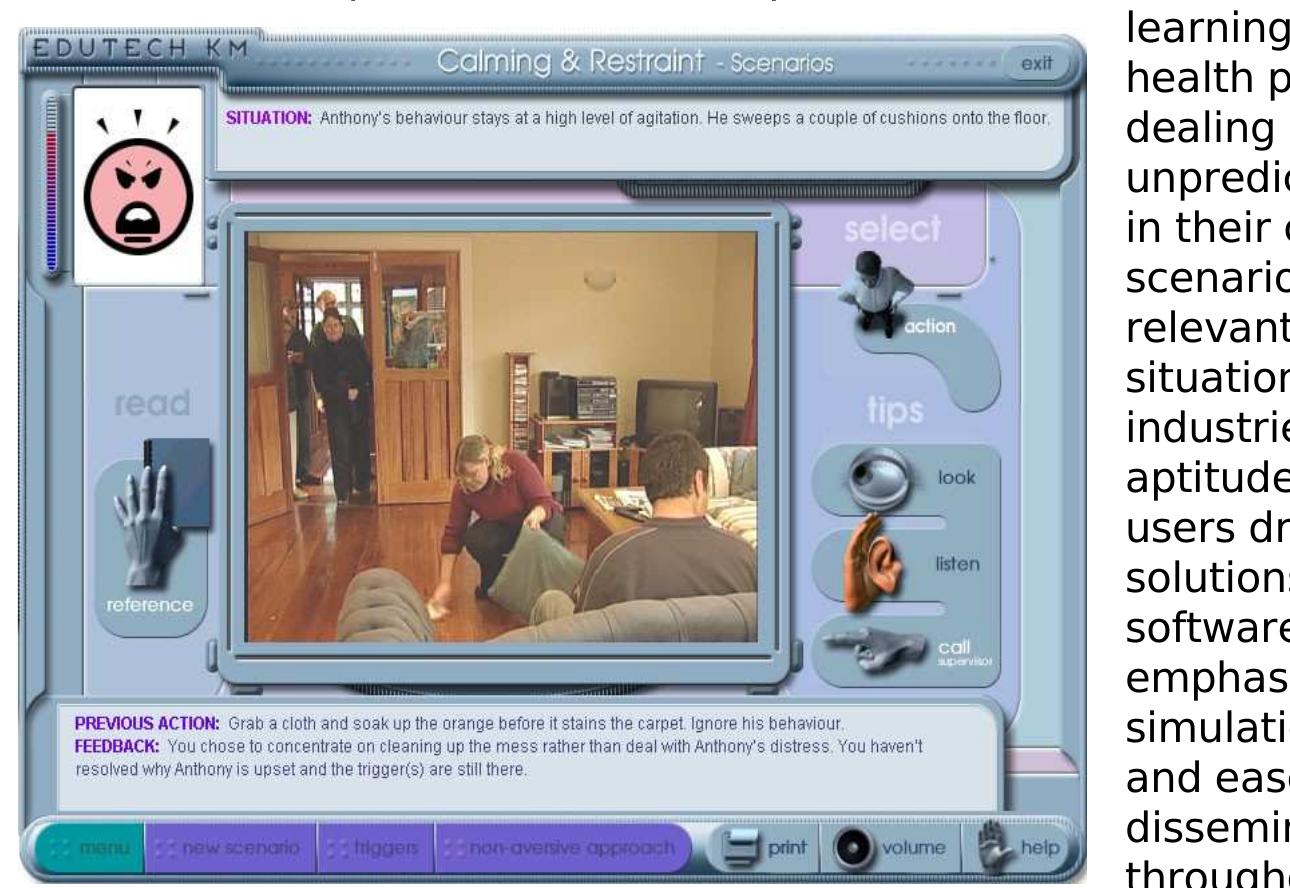Open the triggers tab
This screenshot has height=888, width=1290.
click(x=376, y=850)
